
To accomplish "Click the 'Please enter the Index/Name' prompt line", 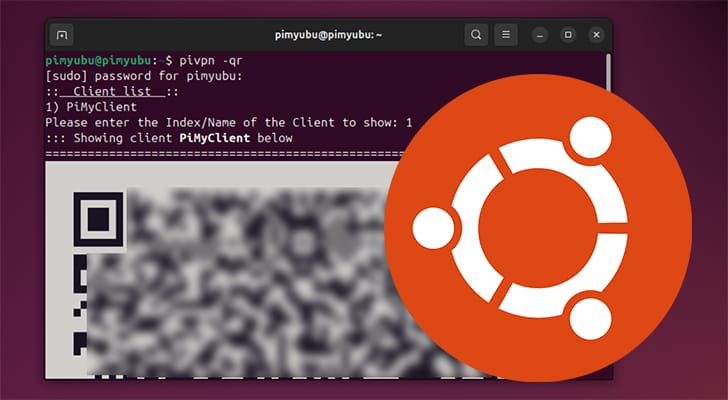I will pyautogui.click(x=228, y=123).
